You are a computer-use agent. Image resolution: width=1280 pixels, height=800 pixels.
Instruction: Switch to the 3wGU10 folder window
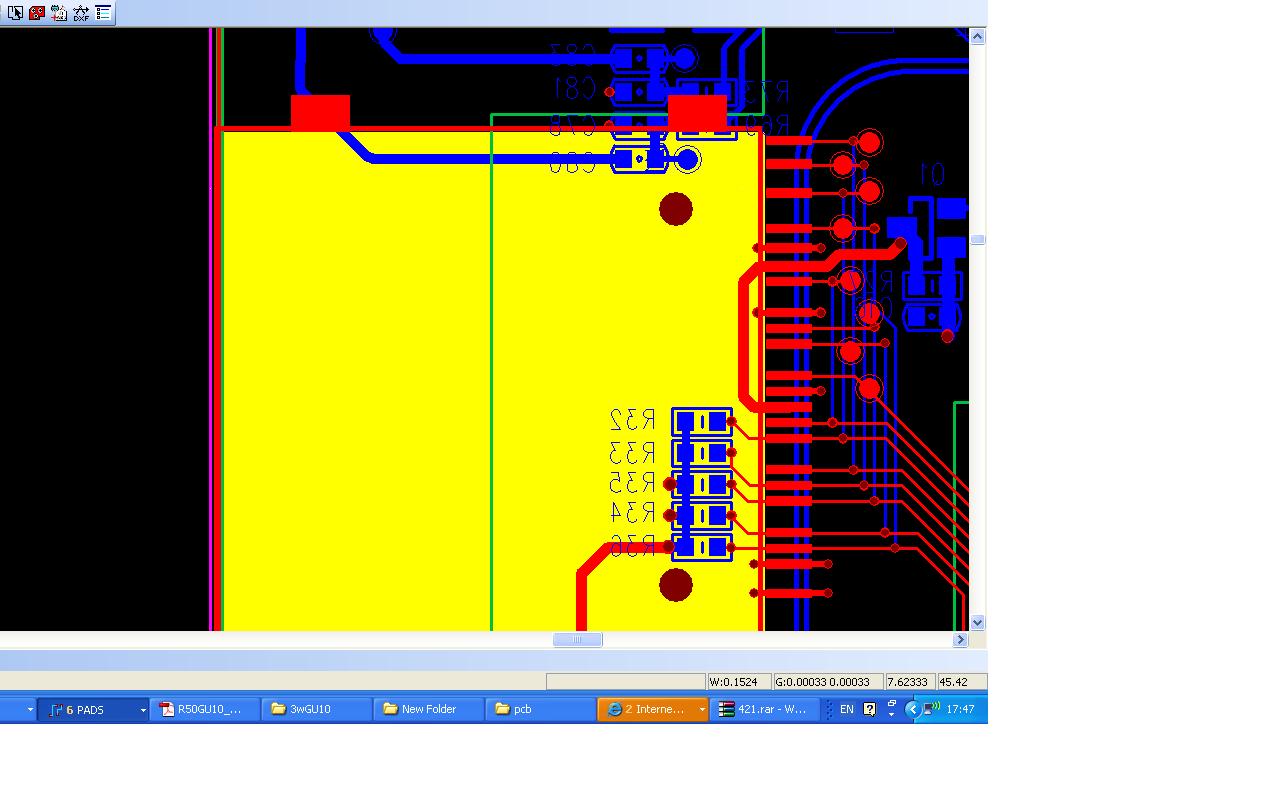tap(316, 710)
